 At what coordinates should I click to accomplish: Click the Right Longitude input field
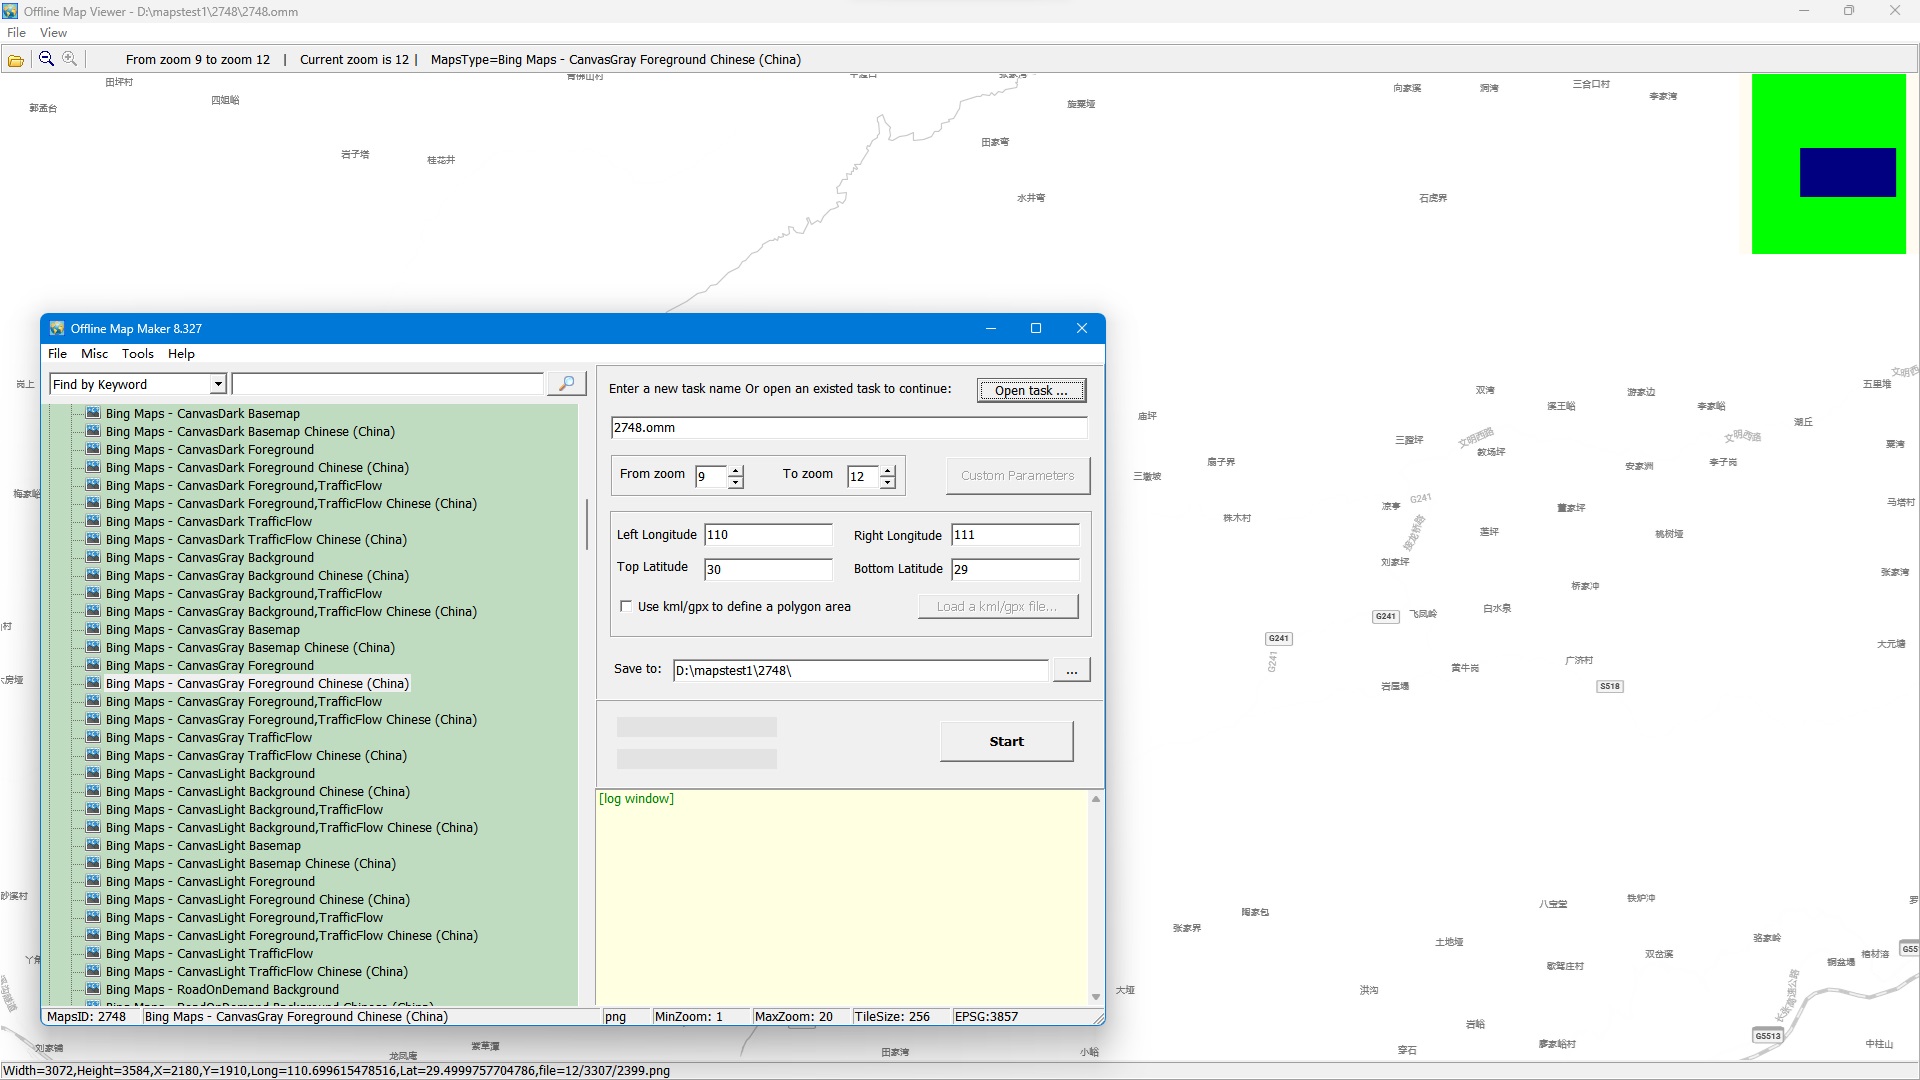(x=1015, y=535)
